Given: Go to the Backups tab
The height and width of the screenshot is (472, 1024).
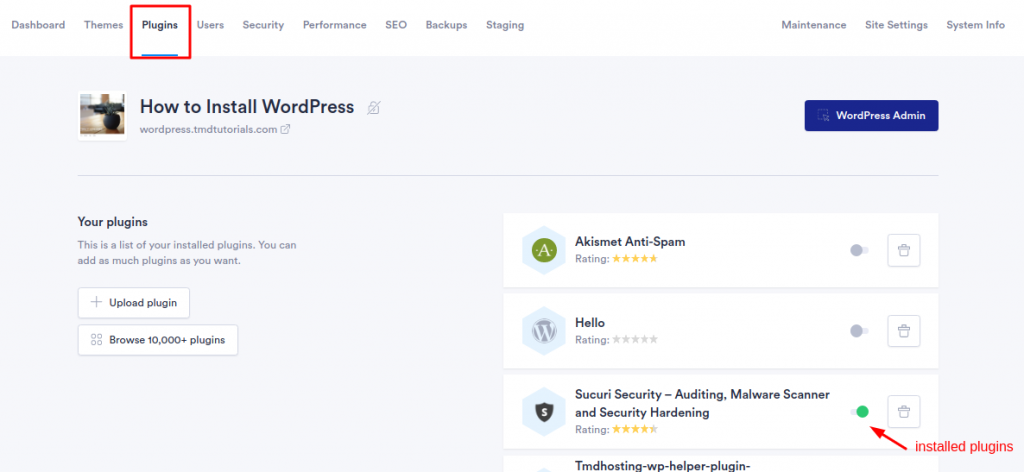Looking at the screenshot, I should [446, 25].
